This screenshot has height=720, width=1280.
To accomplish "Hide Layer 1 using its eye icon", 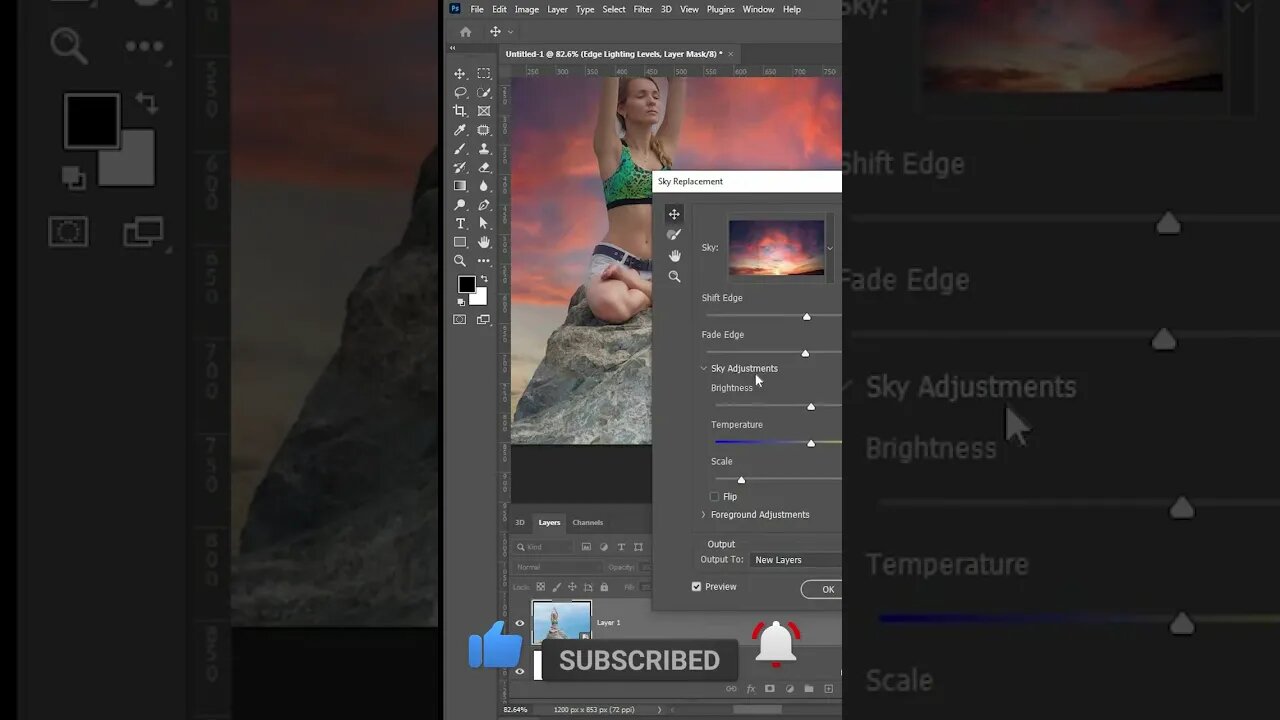I will pyautogui.click(x=519, y=623).
